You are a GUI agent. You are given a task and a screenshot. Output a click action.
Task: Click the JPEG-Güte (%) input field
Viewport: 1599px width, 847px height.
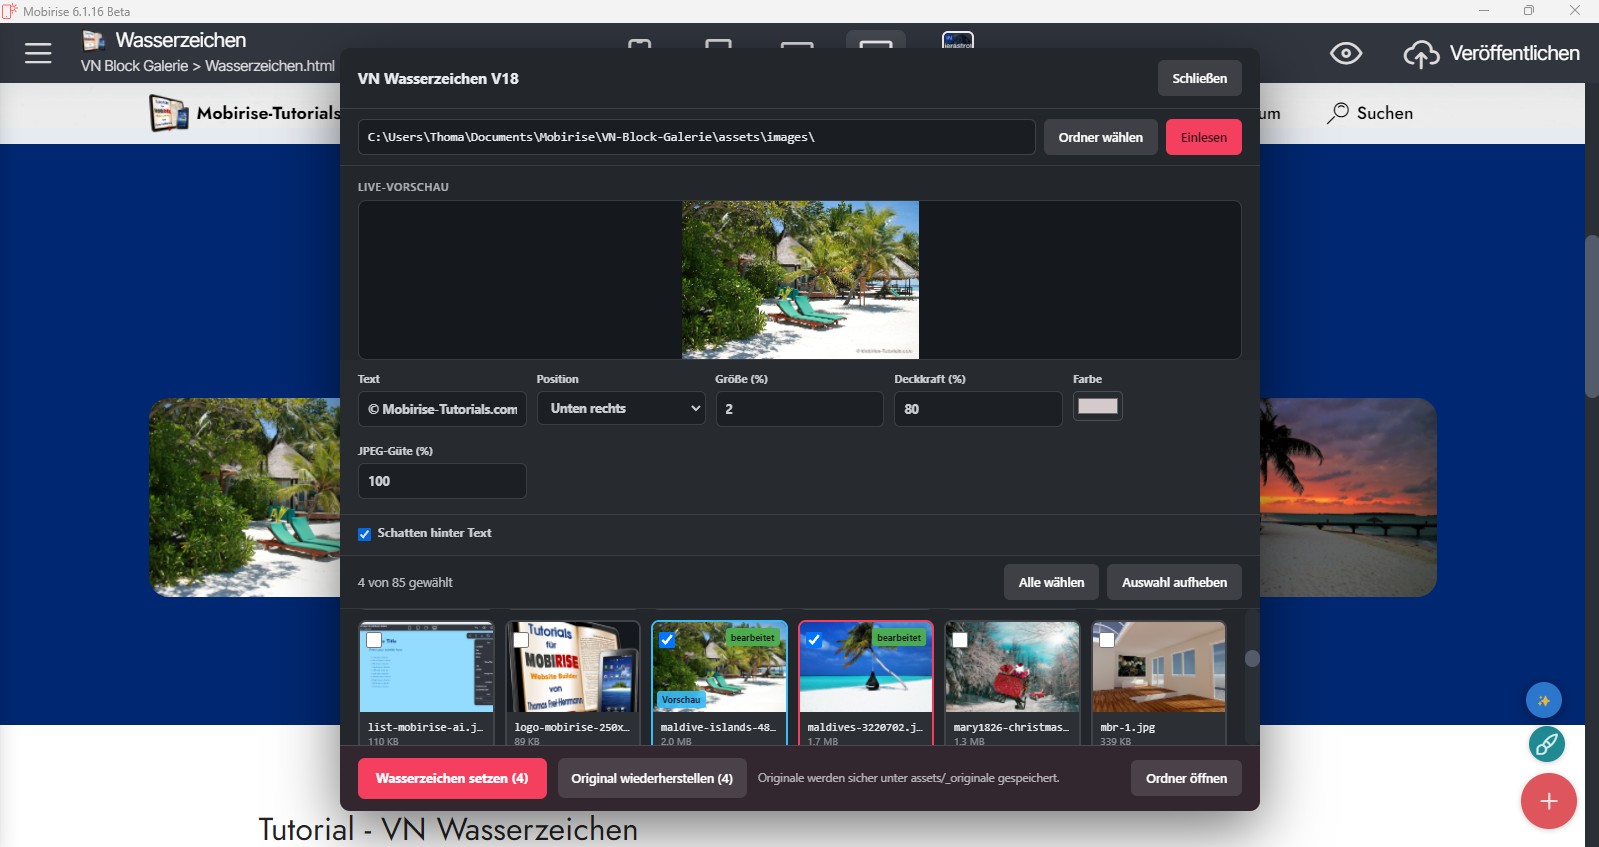[x=442, y=481]
